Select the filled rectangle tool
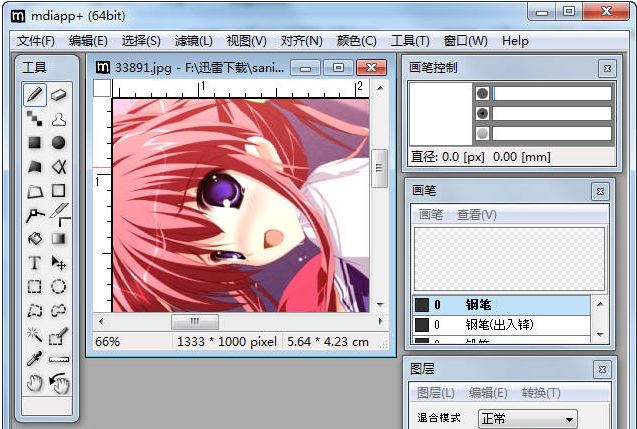Image resolution: width=637 pixels, height=429 pixels. (35, 143)
